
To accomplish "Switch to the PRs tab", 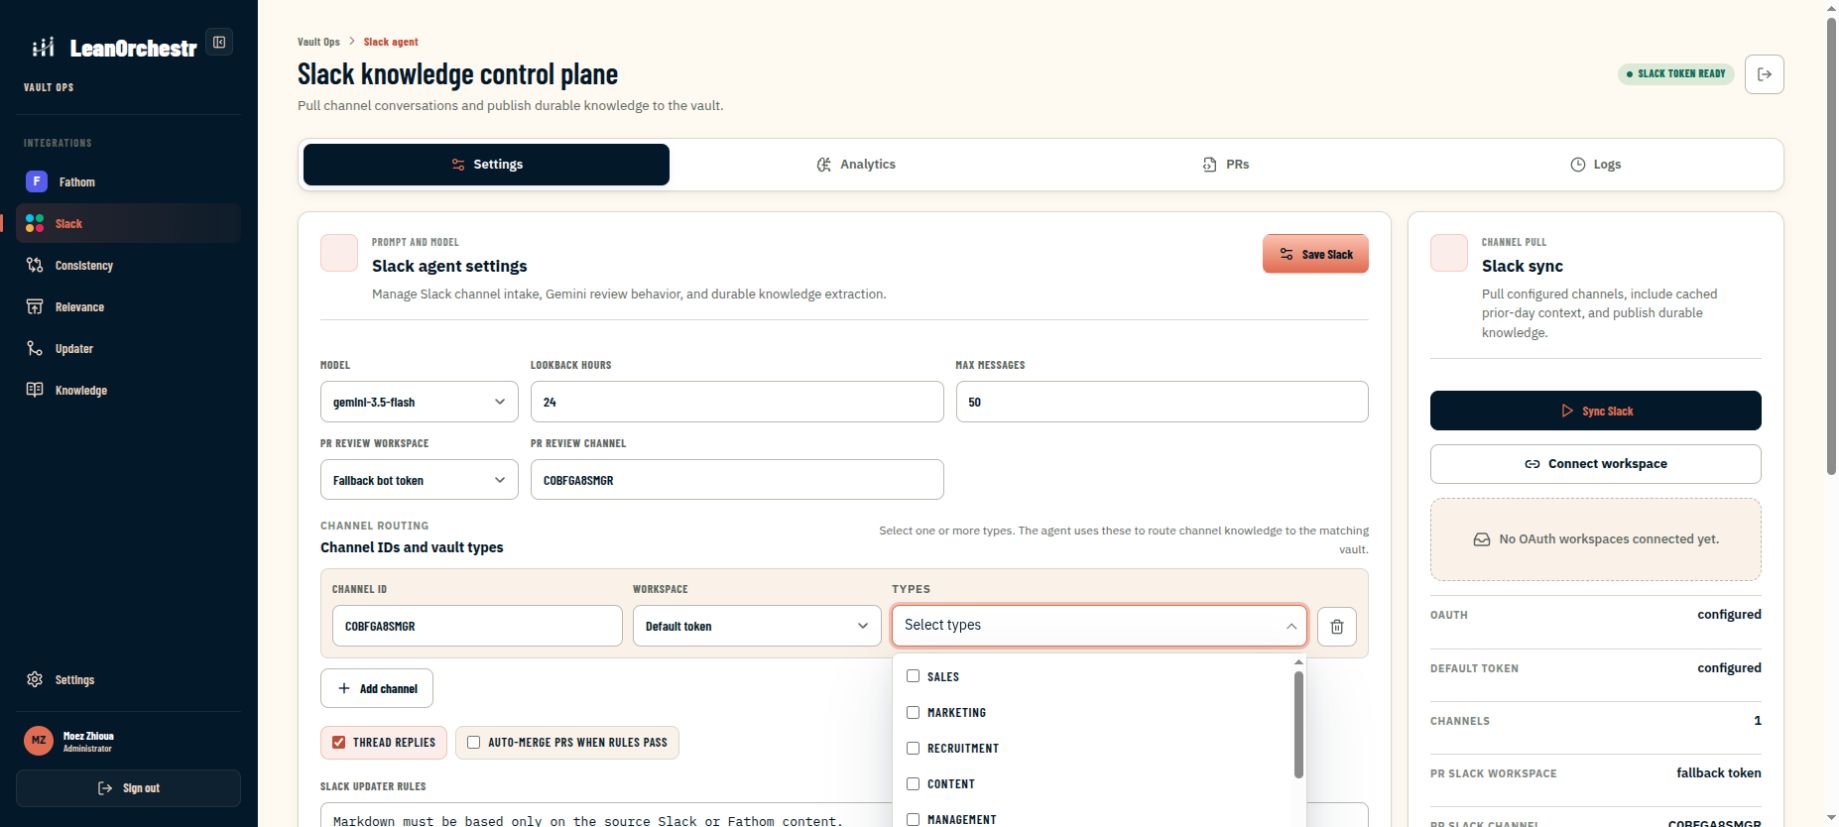I will pyautogui.click(x=1226, y=164).
